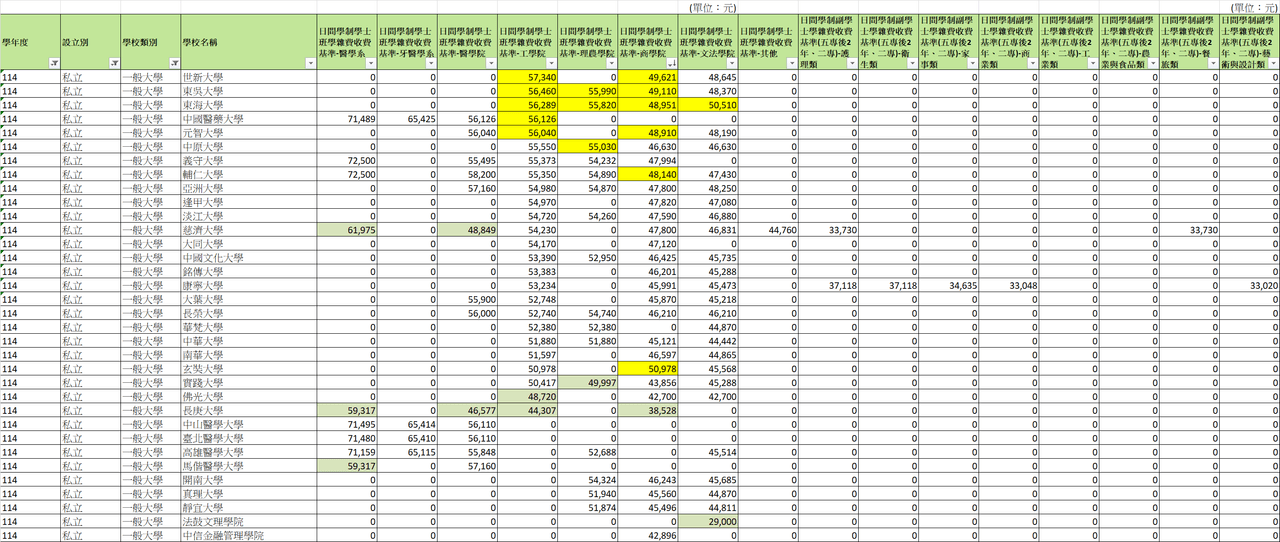Open the 設立別 column filter dropdown
Viewport: 1280px width, 542px height.
[x=113, y=63]
